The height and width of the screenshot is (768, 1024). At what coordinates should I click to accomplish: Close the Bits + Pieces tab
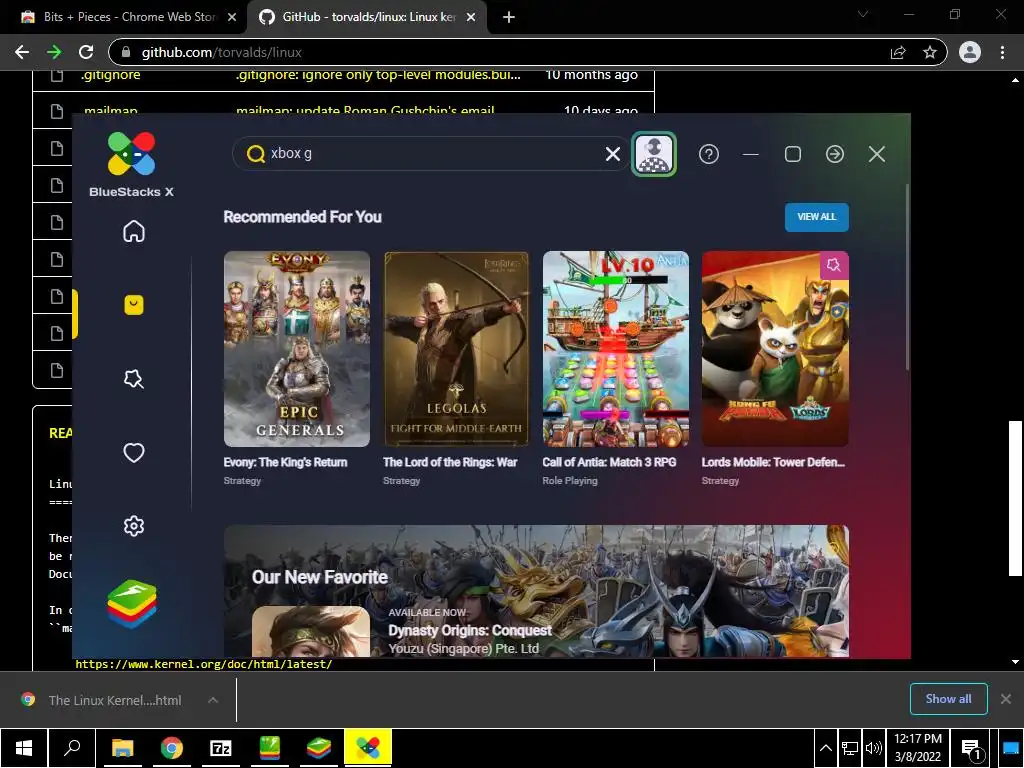[232, 18]
